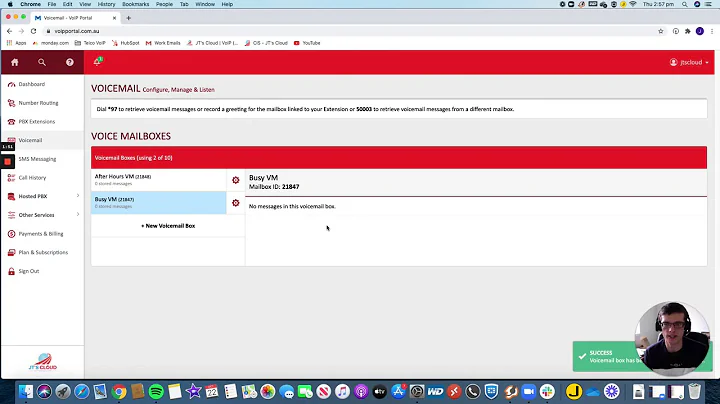Open Finder from the Dock

[26, 391]
